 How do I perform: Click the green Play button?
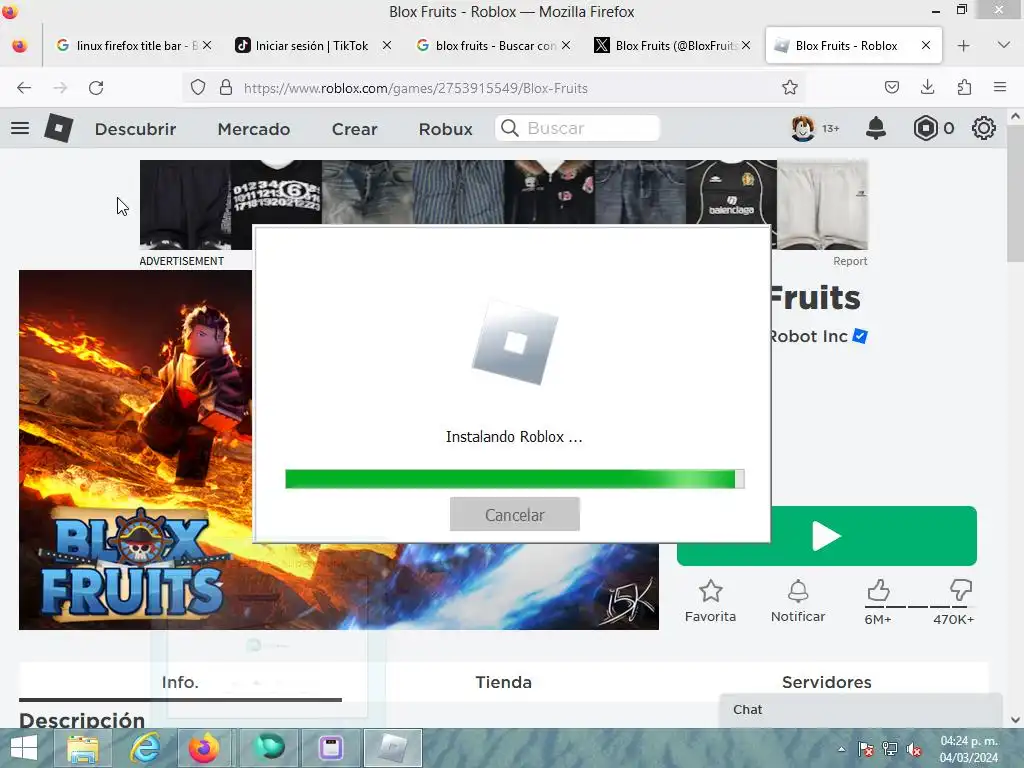[x=827, y=536]
